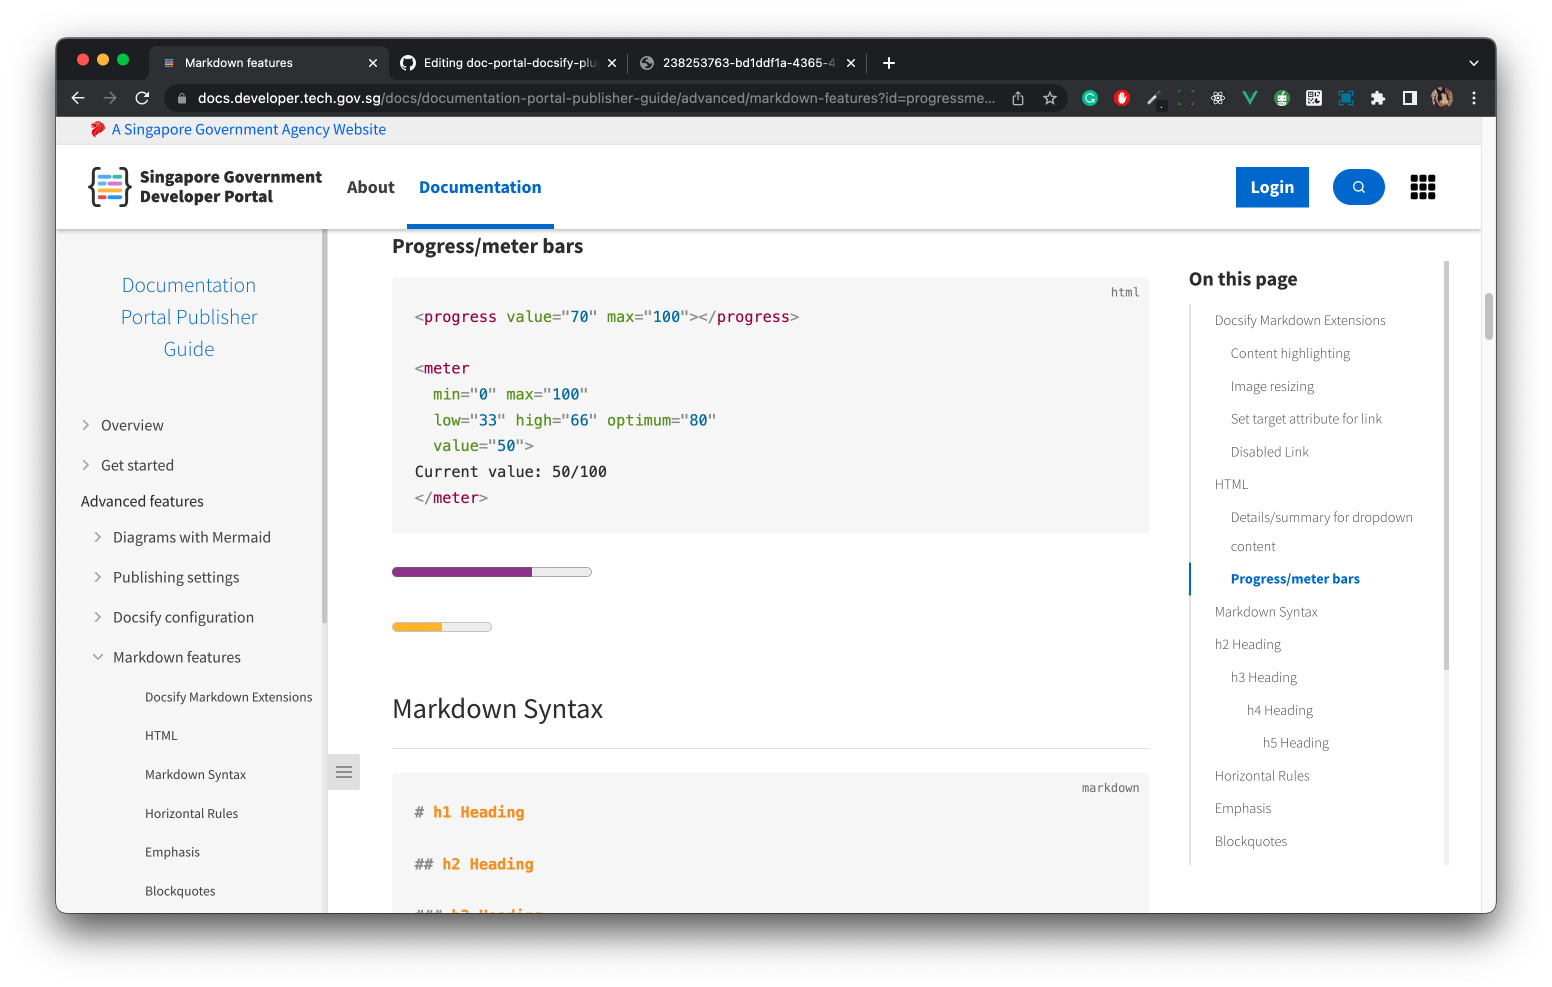Screen dimensions: 1552x987
Task: Click the Advanced features sidebar heading
Action: tap(142, 501)
